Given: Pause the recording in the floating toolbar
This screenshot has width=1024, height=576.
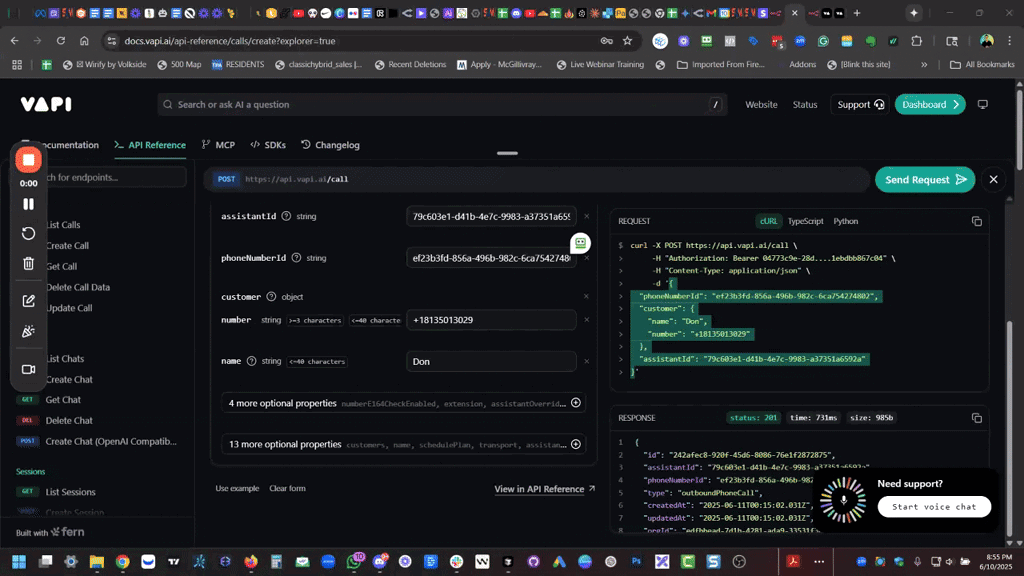Looking at the screenshot, I should [x=28, y=204].
